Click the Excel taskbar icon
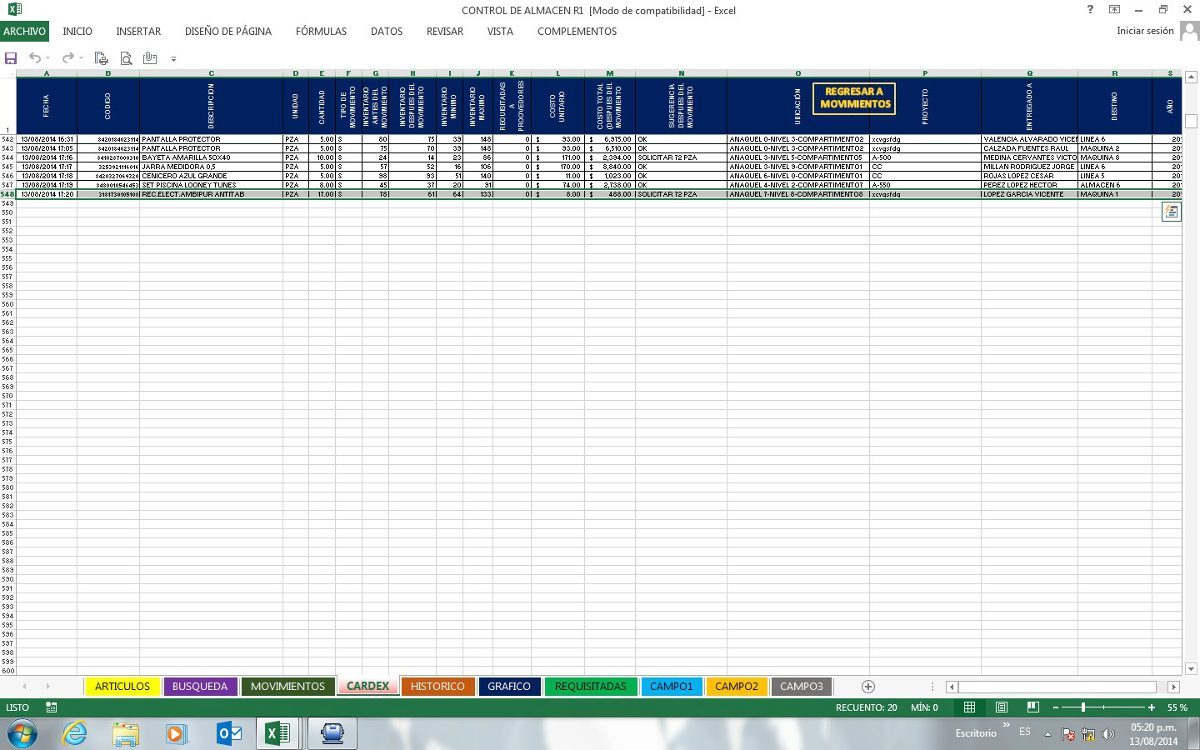 [276, 733]
